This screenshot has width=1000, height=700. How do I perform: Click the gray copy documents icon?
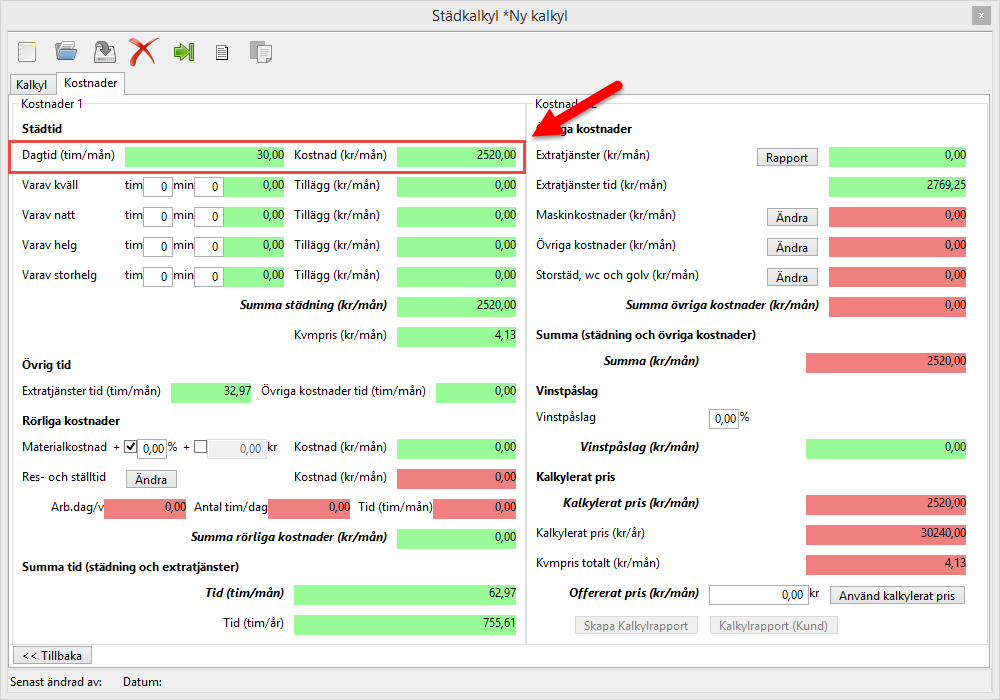coord(261,52)
